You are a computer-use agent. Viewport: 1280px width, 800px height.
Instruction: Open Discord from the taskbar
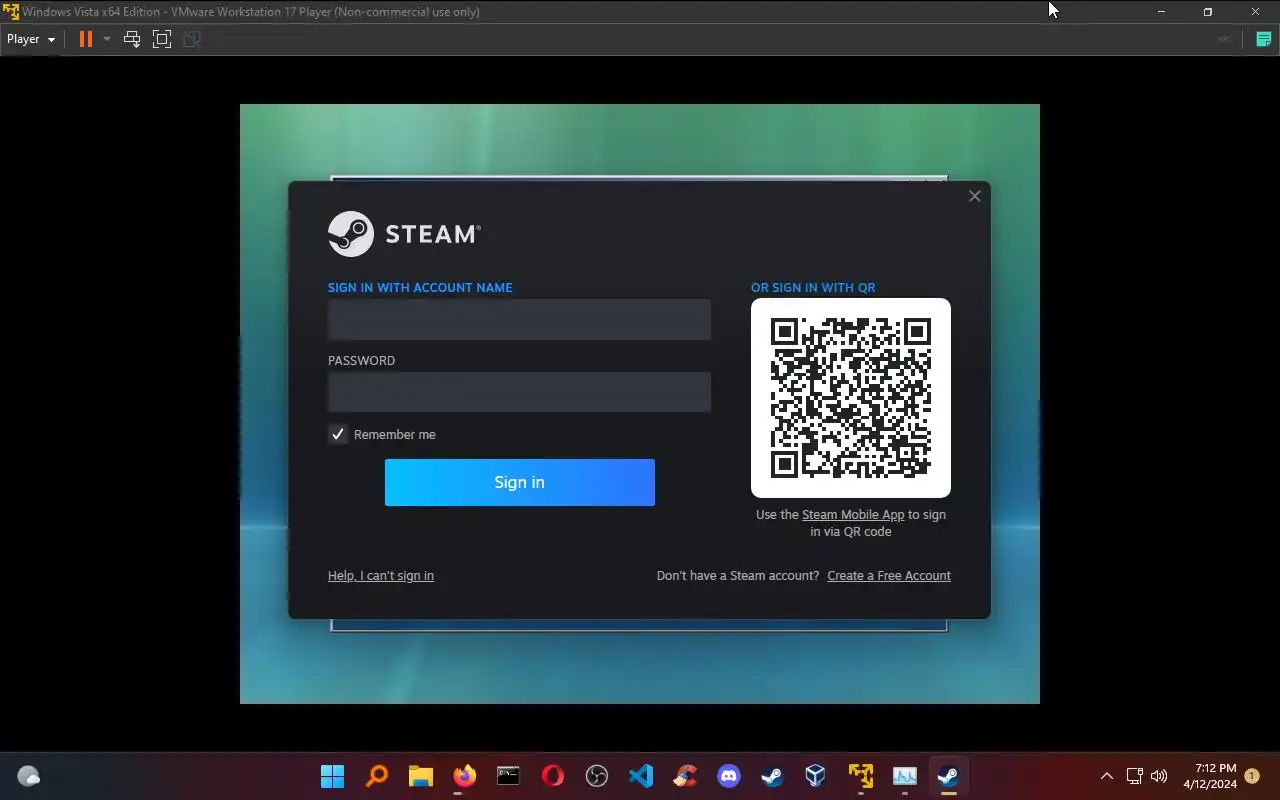click(728, 776)
